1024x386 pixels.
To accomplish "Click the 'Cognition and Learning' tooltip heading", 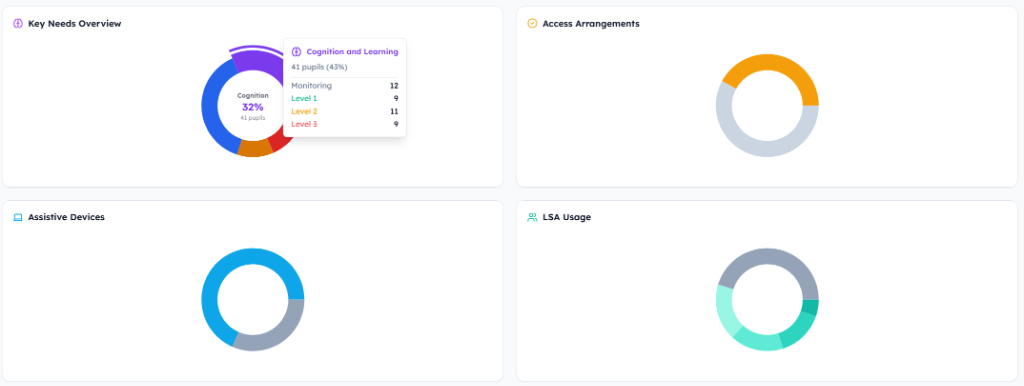I will pyautogui.click(x=352, y=52).
